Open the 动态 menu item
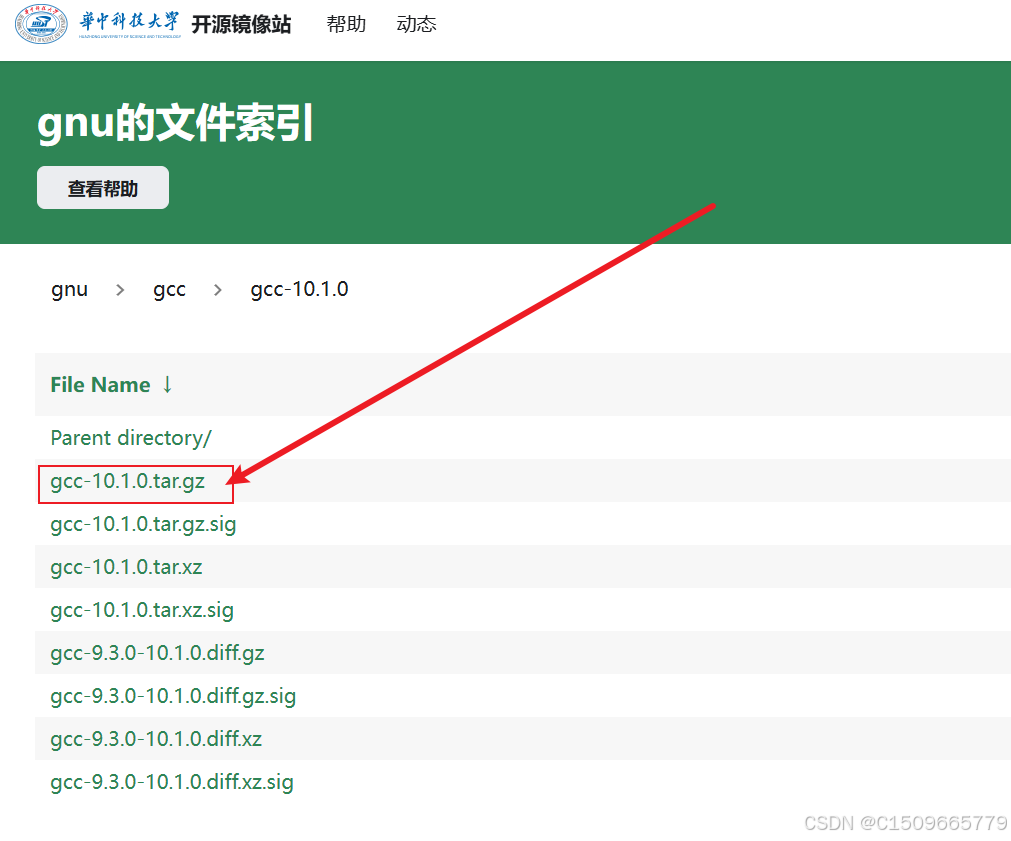 tap(416, 24)
